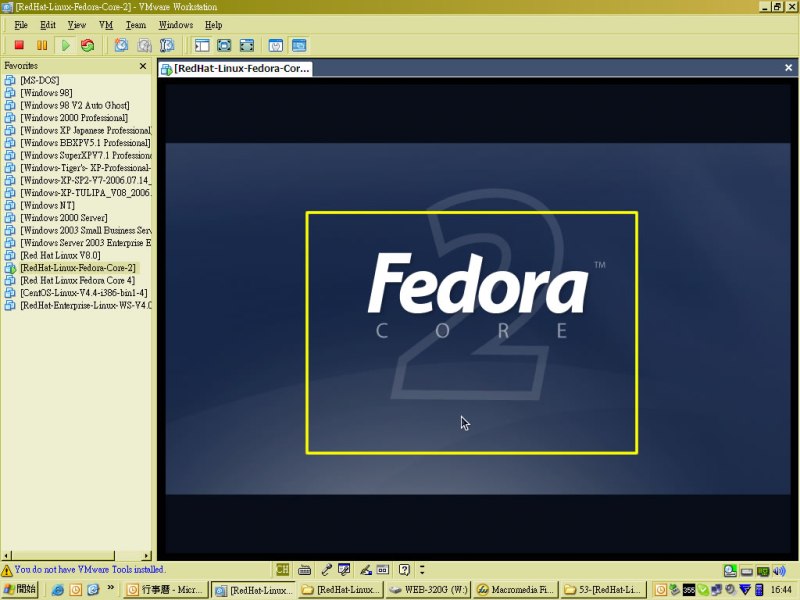
Task: Open the VM menu
Action: tap(106, 25)
